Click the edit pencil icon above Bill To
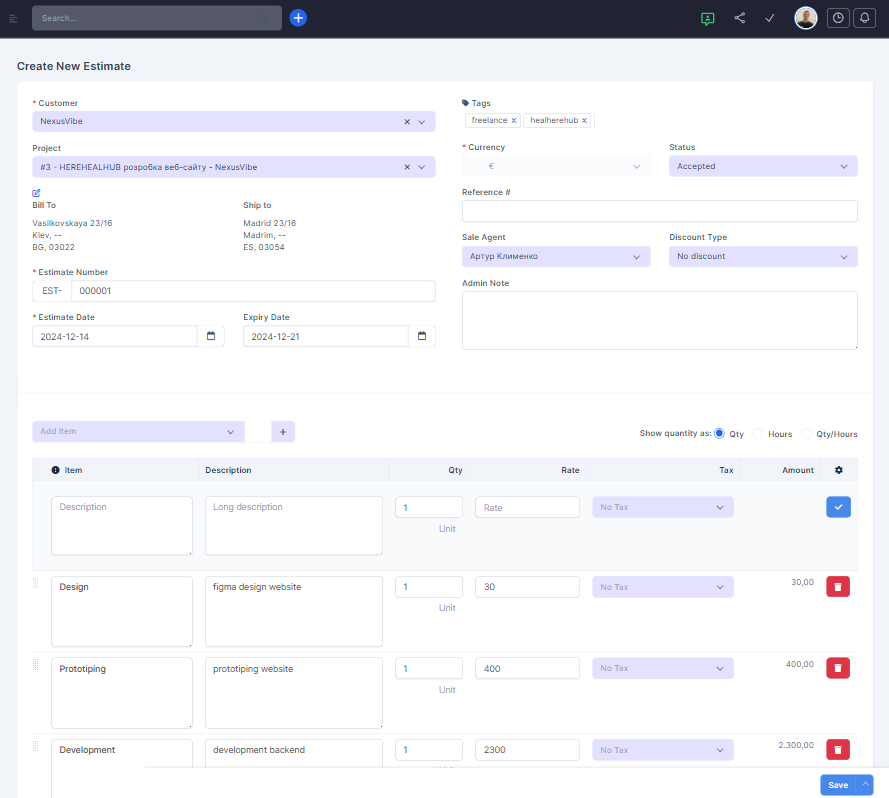The height and width of the screenshot is (798, 889). tap(37, 192)
